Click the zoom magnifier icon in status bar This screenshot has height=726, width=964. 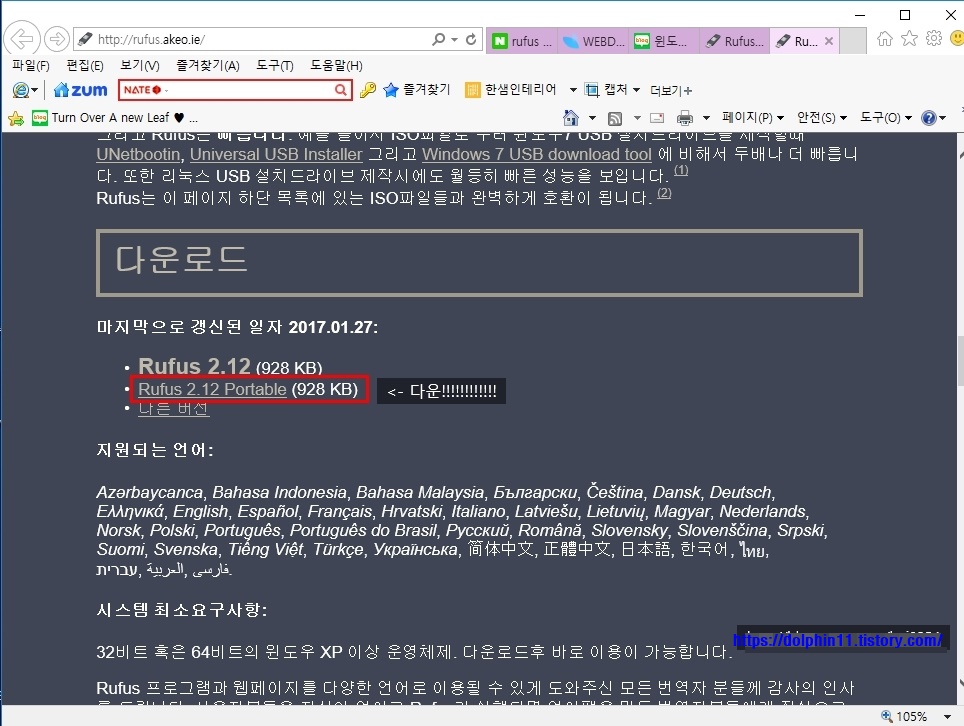tap(887, 716)
